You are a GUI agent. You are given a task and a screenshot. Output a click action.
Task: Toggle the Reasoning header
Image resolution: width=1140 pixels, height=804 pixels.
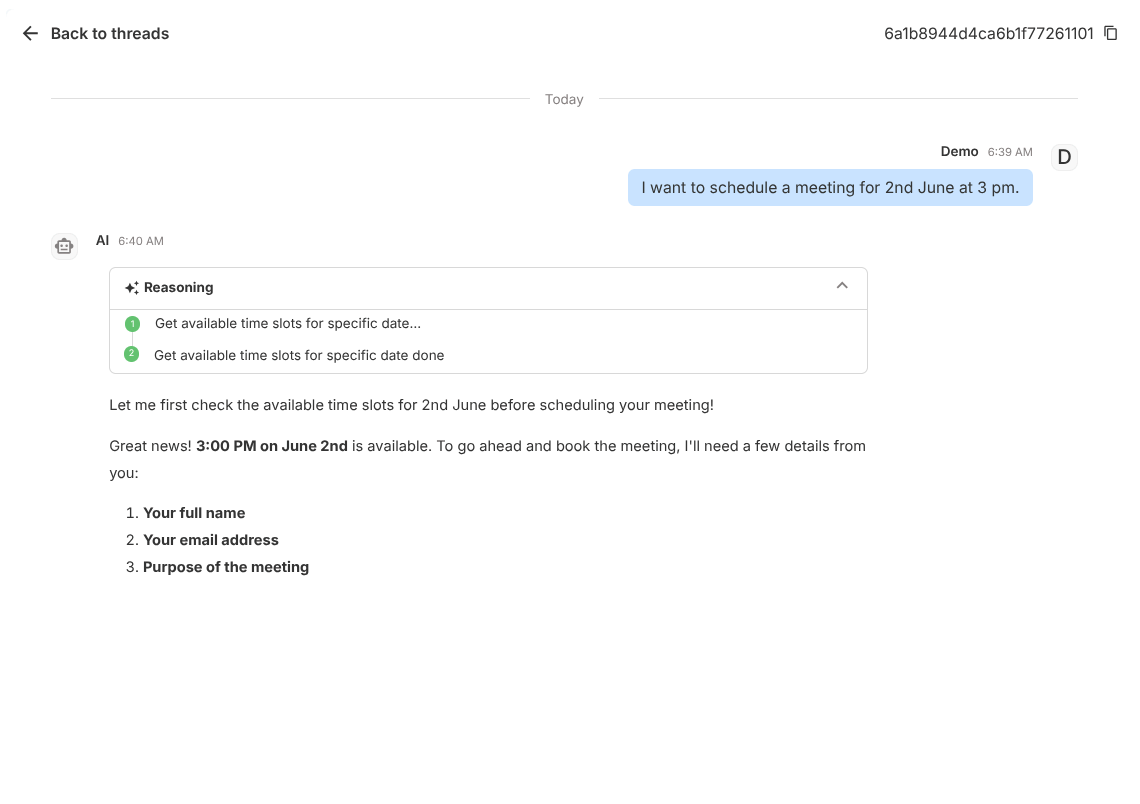[488, 288]
